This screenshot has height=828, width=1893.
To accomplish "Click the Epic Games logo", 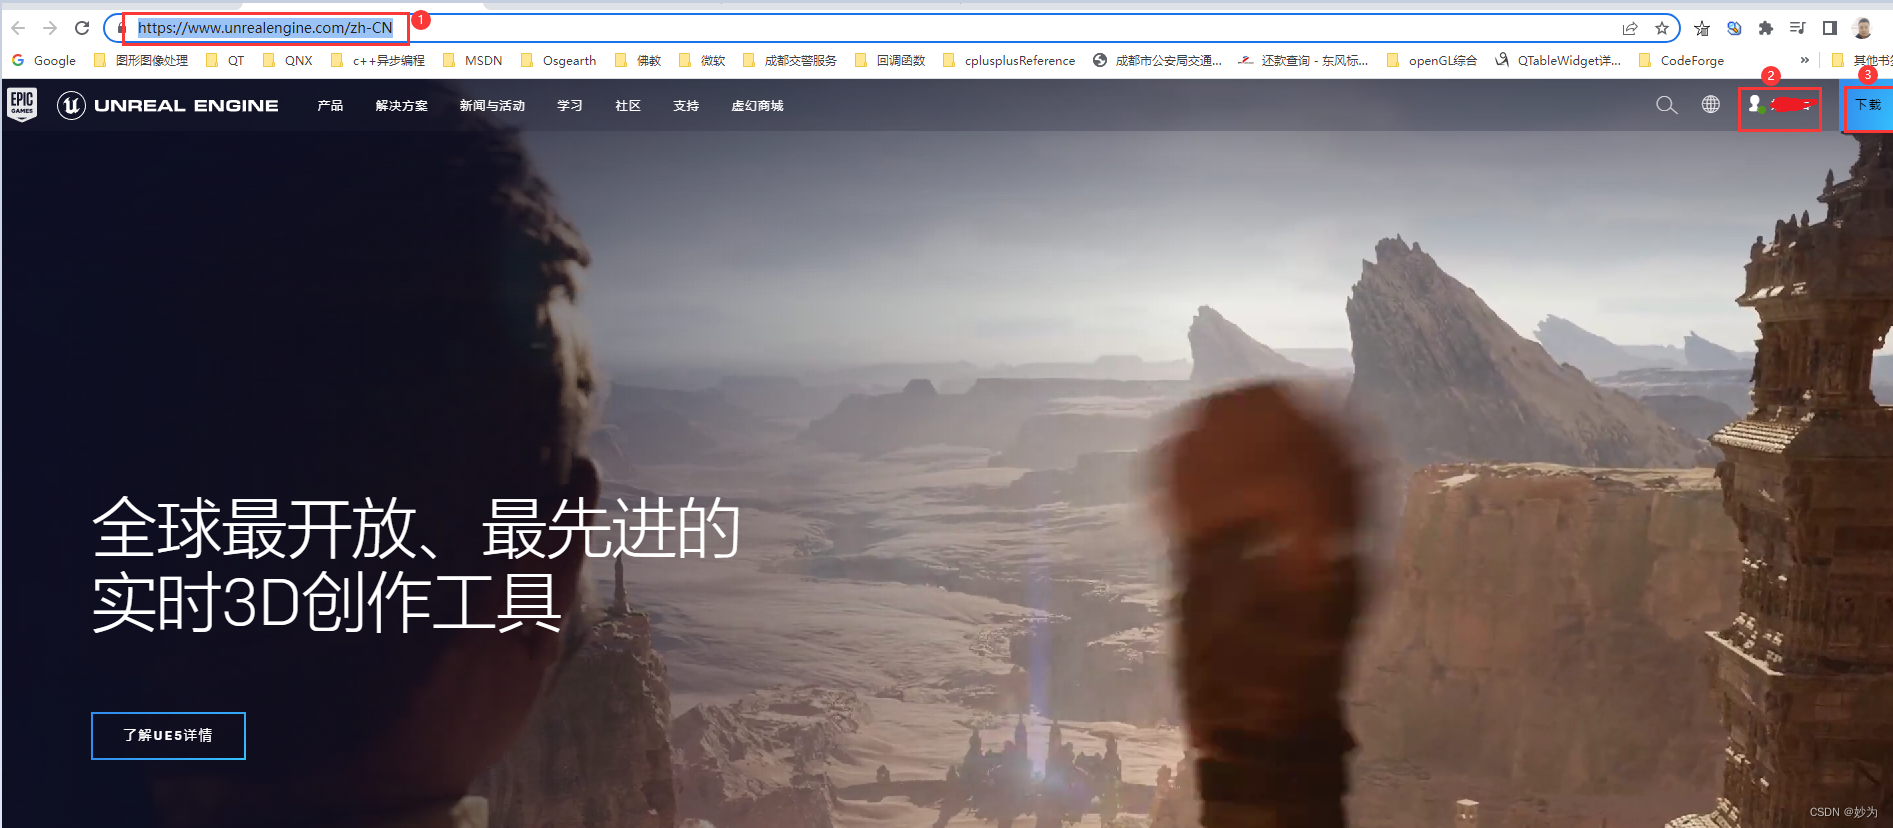I will pos(22,104).
